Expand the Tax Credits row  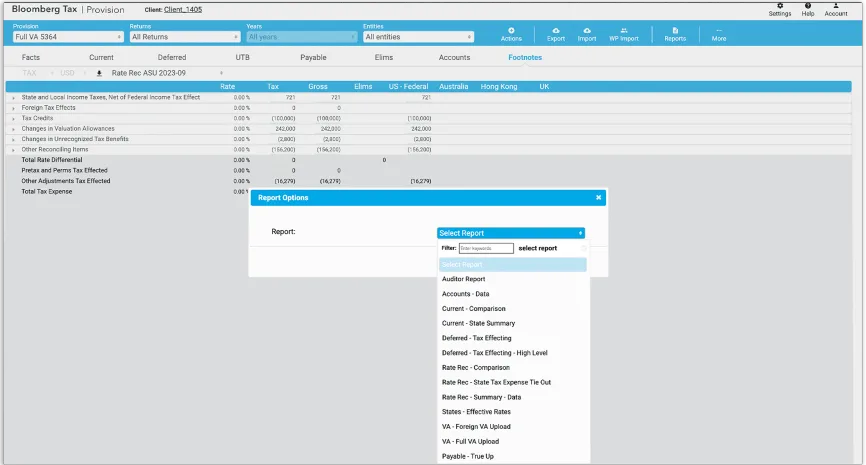click(13, 119)
